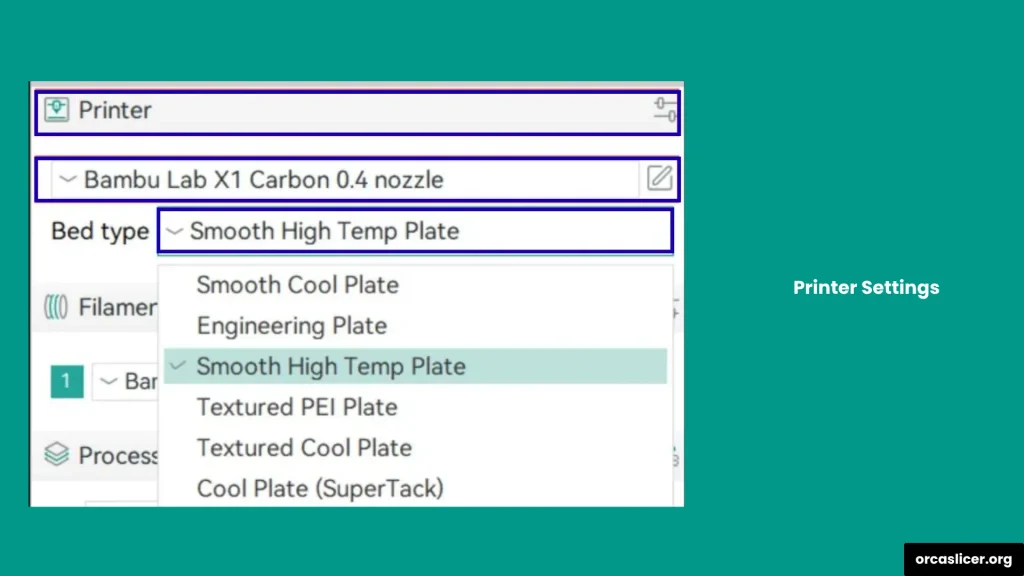Click the Printer panel icon

(57, 110)
